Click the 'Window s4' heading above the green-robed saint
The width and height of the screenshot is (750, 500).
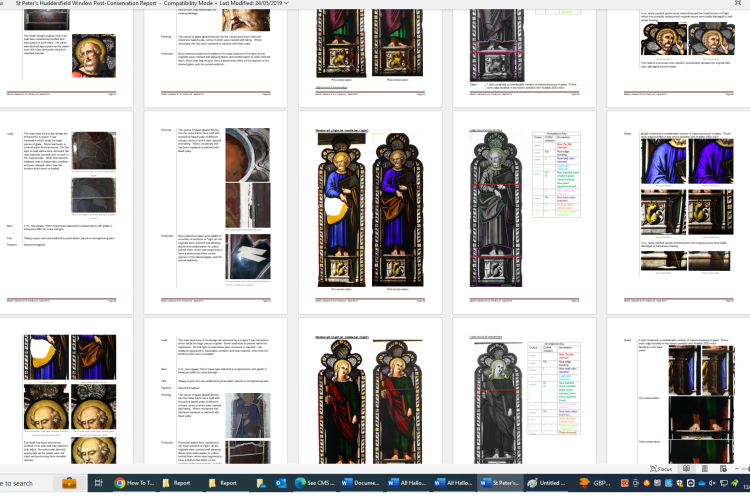(342, 337)
